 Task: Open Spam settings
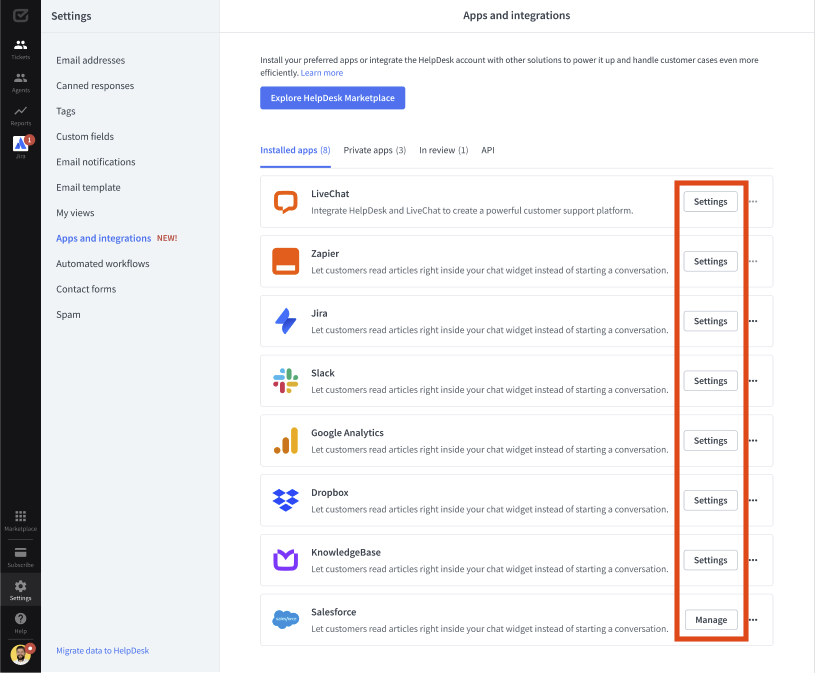(x=68, y=315)
